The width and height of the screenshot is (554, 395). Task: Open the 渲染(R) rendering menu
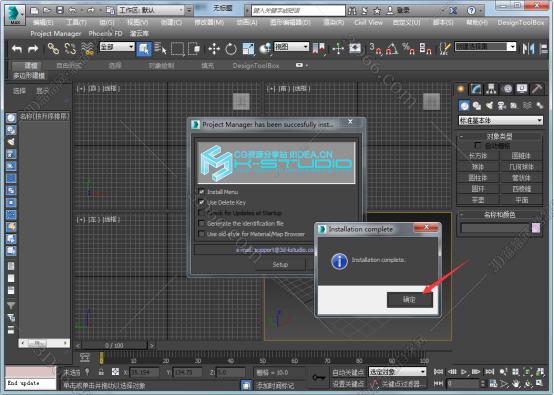(333, 22)
